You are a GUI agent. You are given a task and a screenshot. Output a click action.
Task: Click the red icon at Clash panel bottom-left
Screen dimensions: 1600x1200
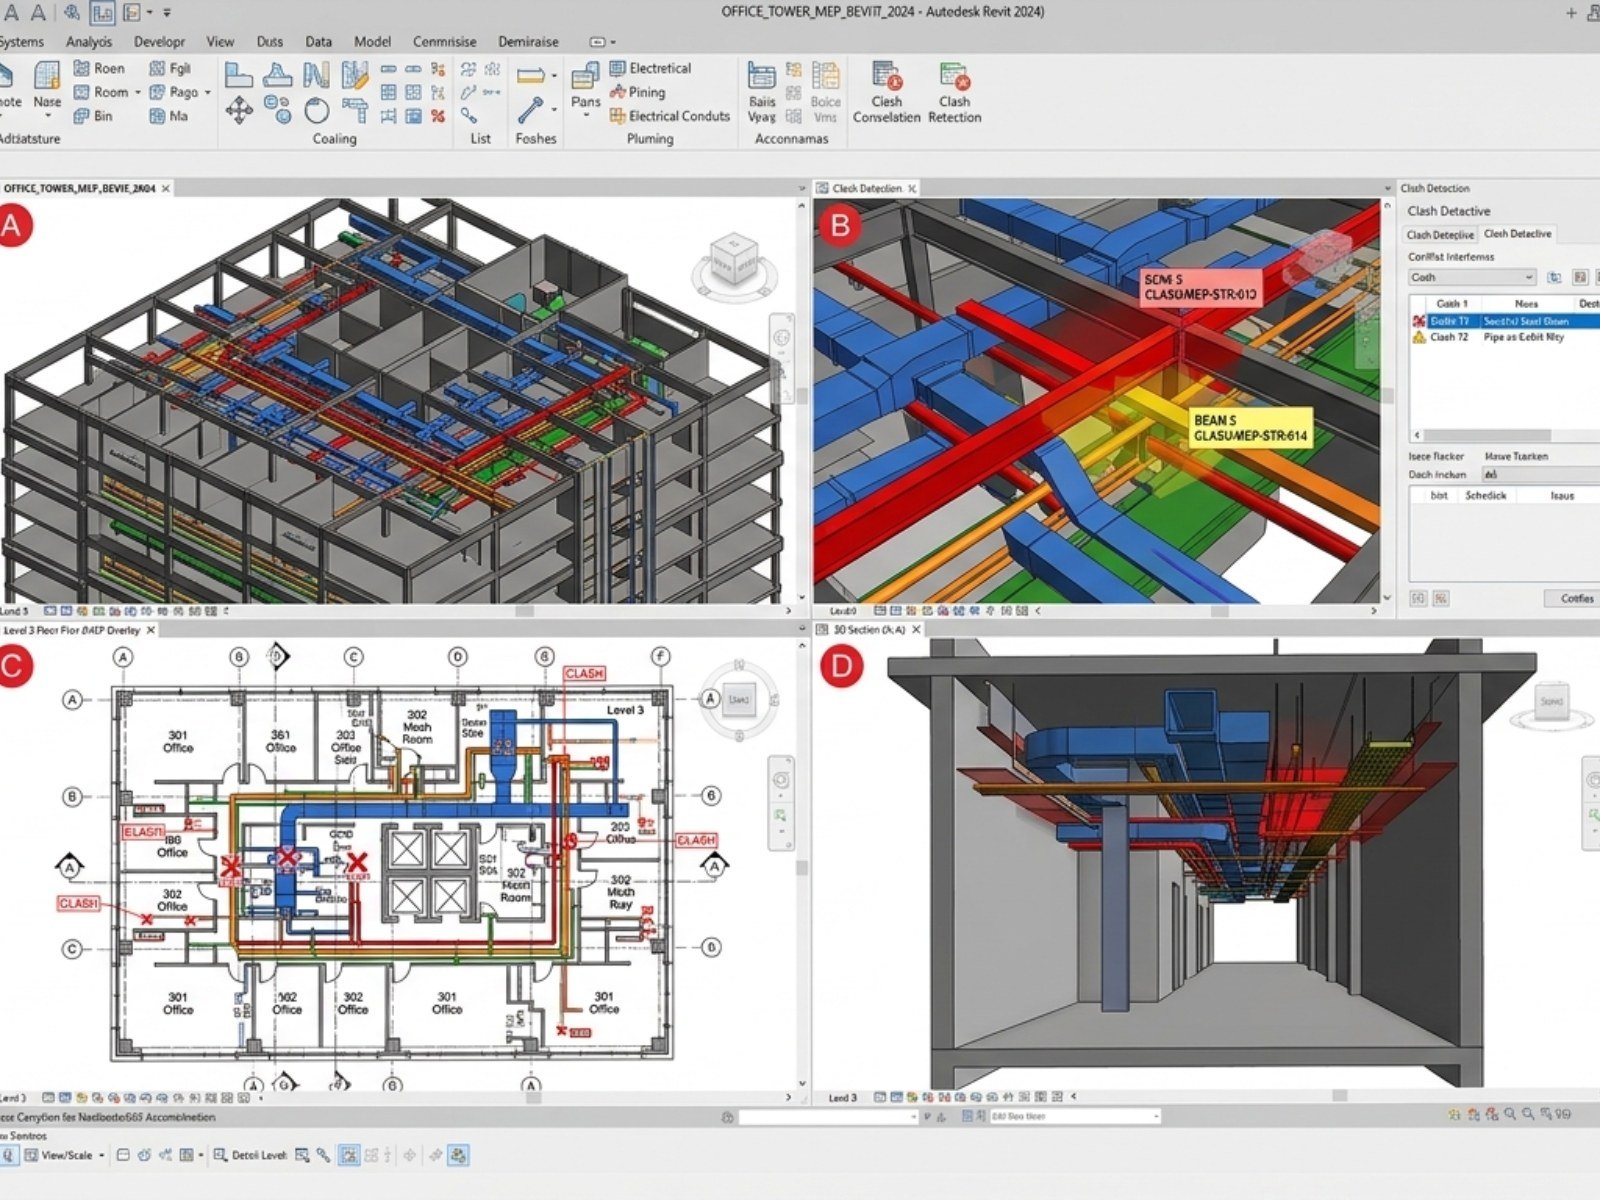coord(1440,598)
